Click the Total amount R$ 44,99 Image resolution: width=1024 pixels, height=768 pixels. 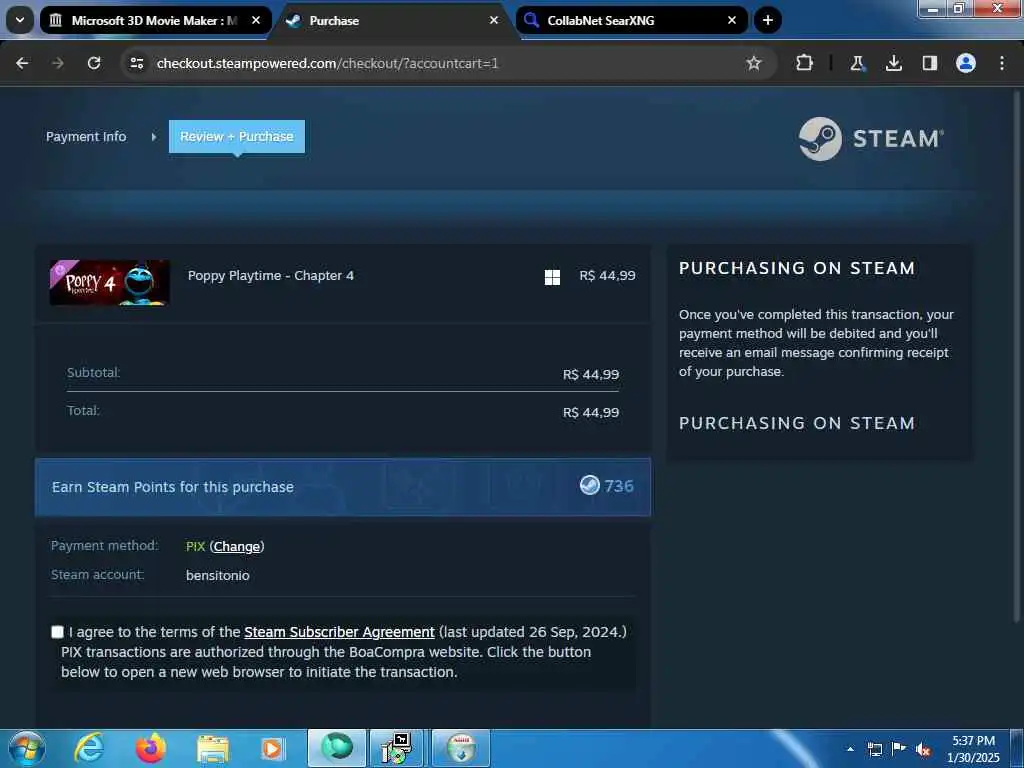591,412
